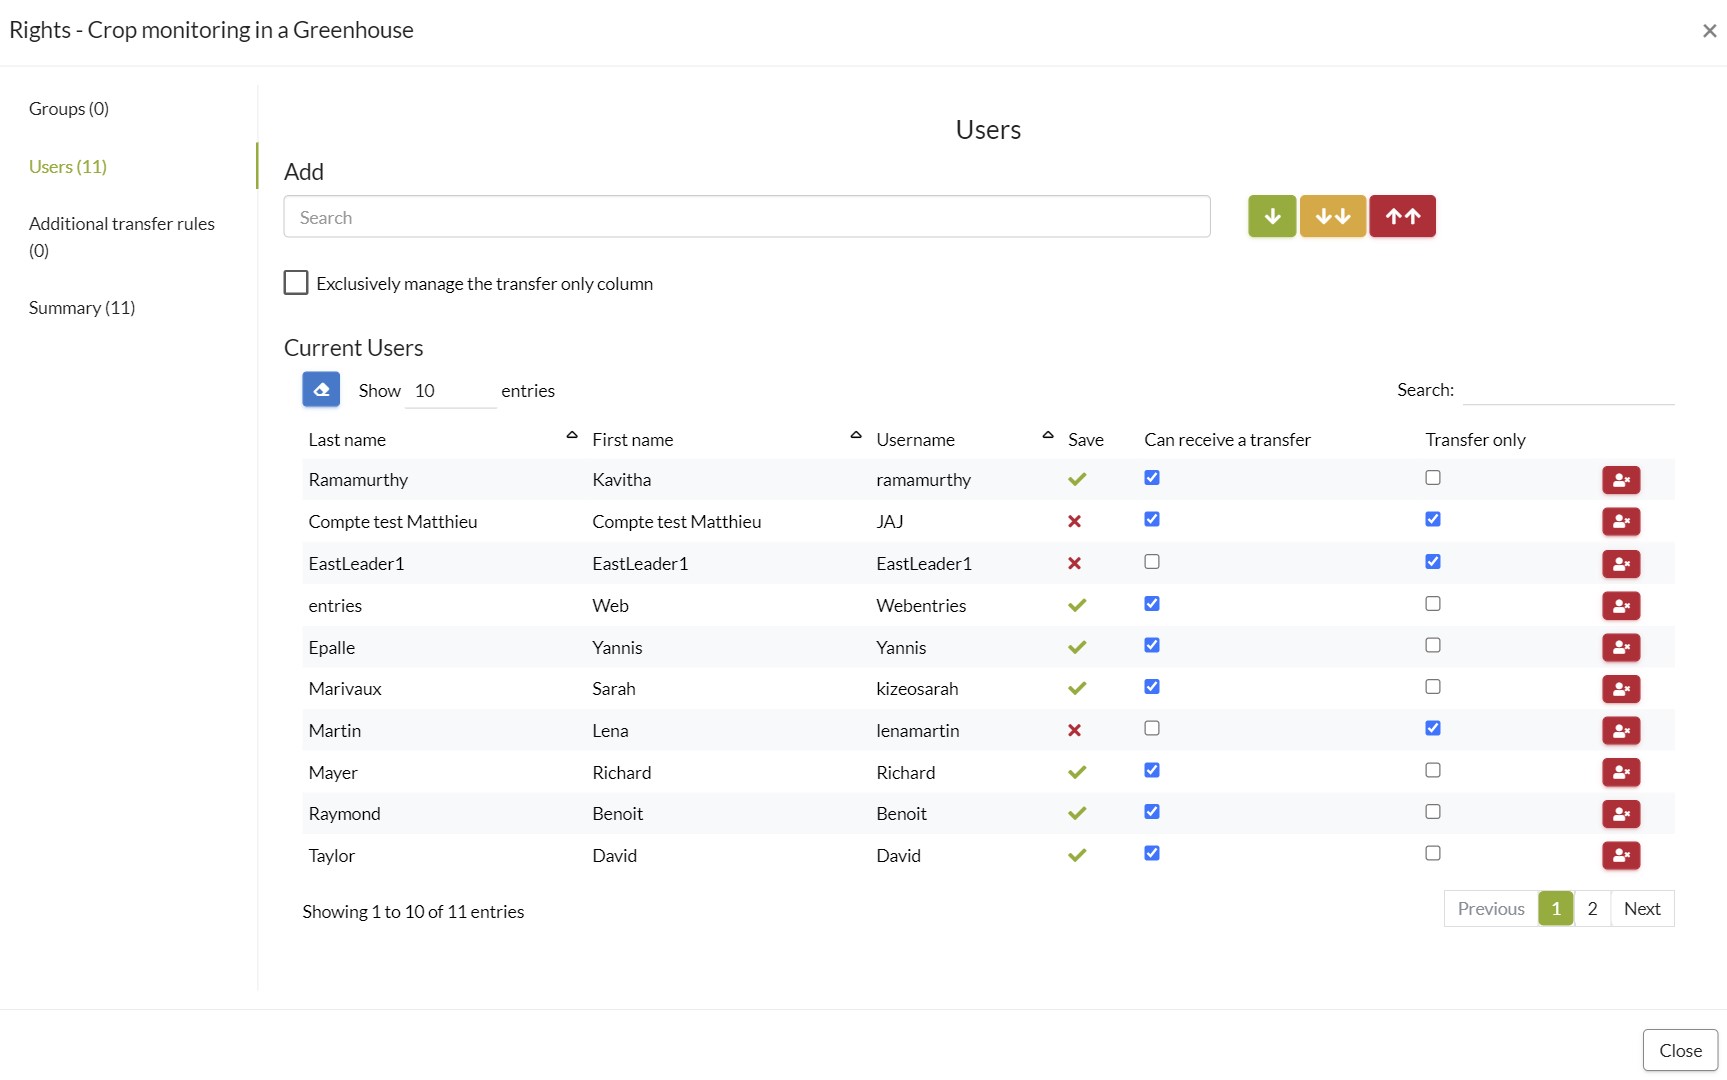1727x1080 pixels.
Task: Click the blue eraser button near Show entries
Action: pyautogui.click(x=321, y=389)
